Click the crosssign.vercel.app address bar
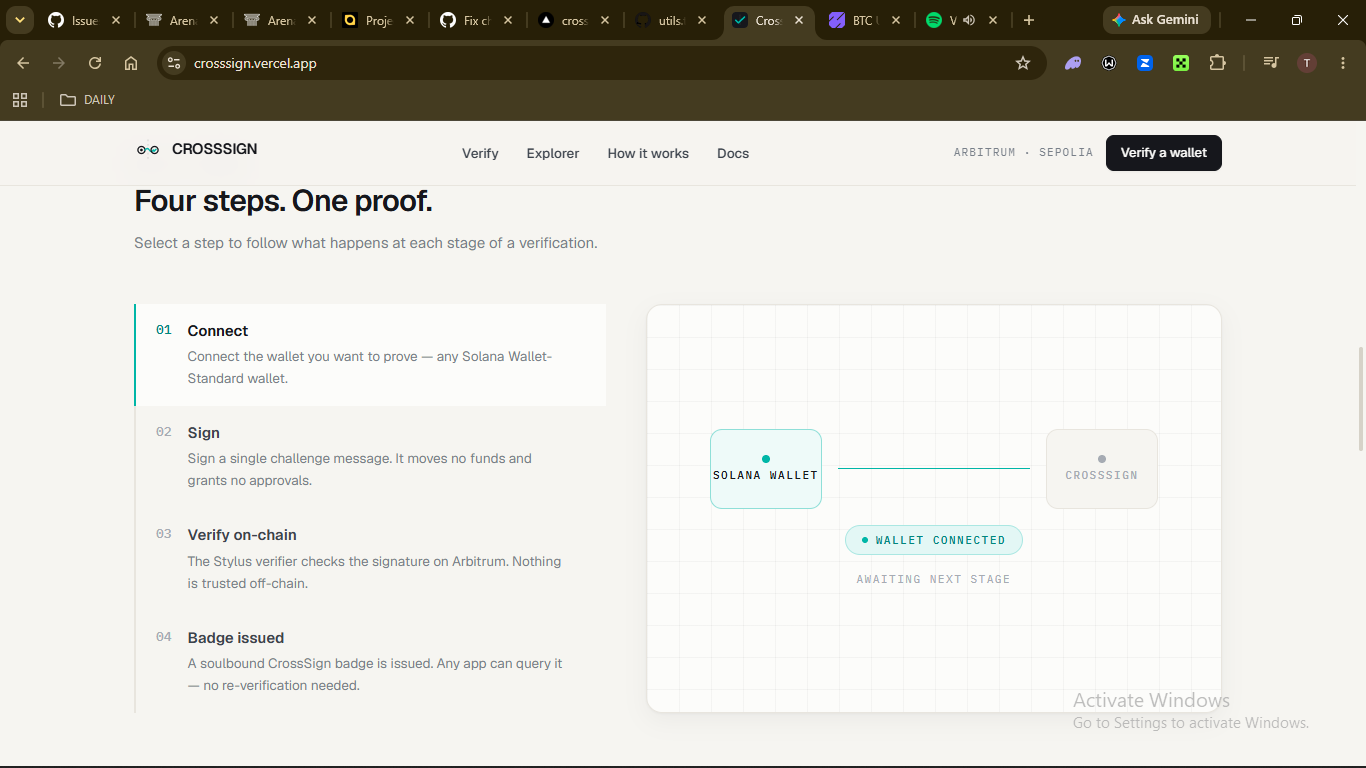This screenshot has height=768, width=1366. tap(600, 63)
